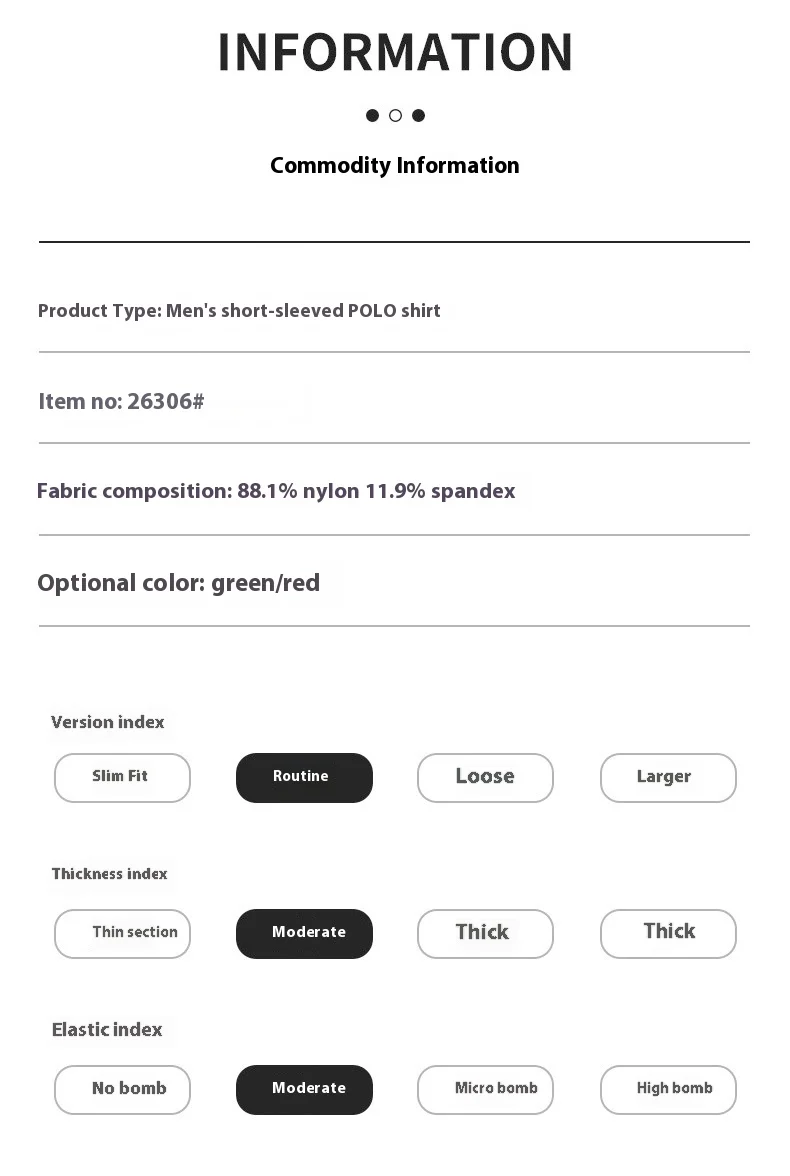Click the Product Type POLO shirt row
The image size is (790, 1176).
coord(239,311)
